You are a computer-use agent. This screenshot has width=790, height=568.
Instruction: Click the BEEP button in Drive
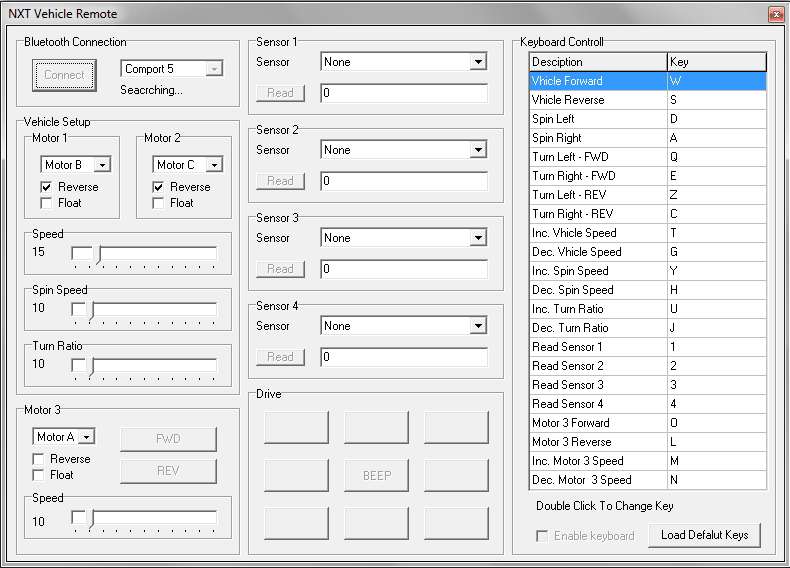click(376, 475)
